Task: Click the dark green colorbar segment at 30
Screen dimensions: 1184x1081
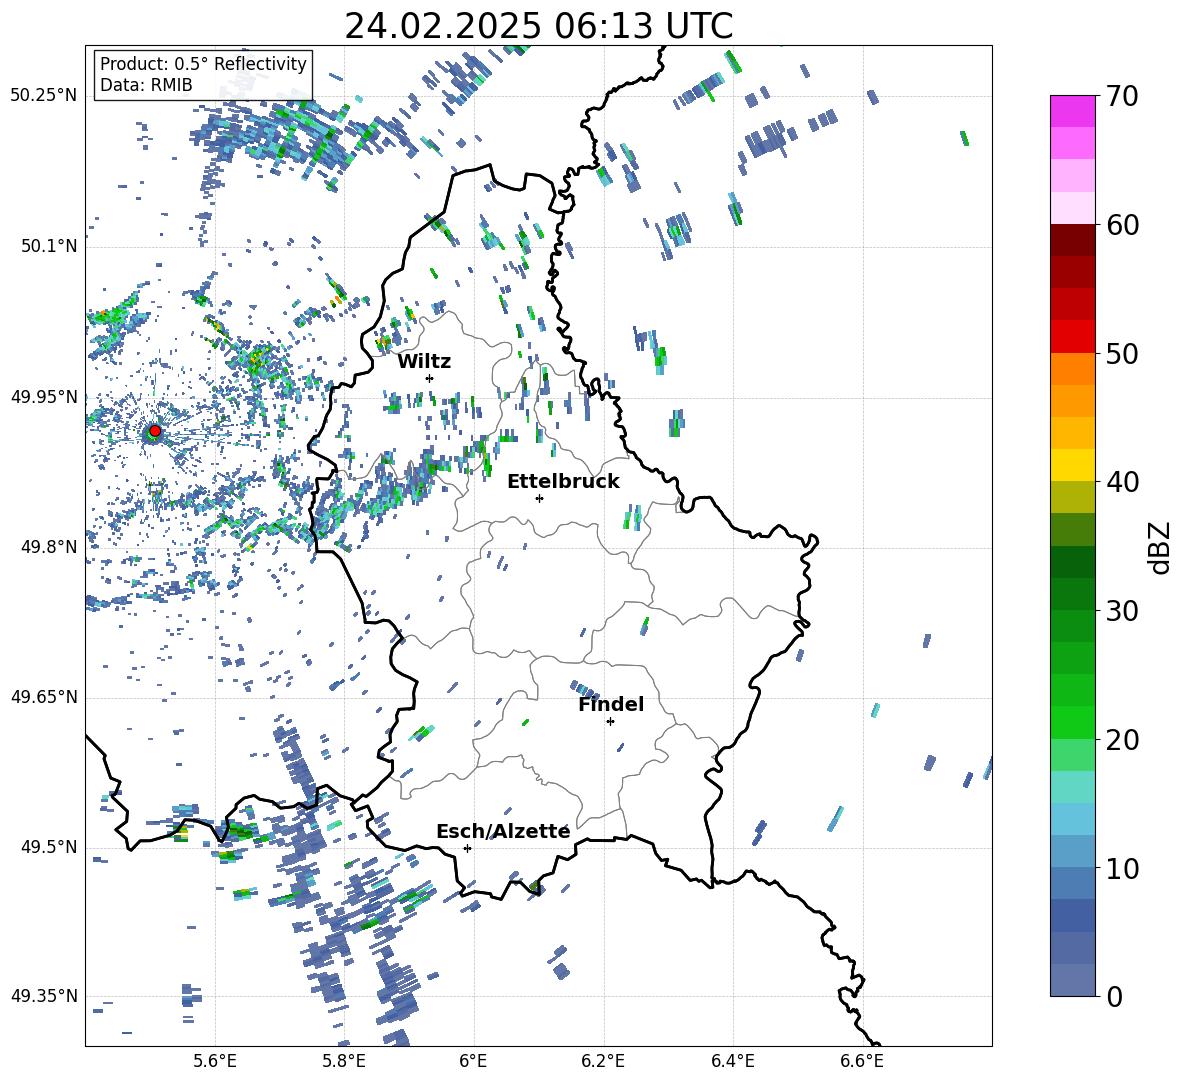Action: 1072,593
